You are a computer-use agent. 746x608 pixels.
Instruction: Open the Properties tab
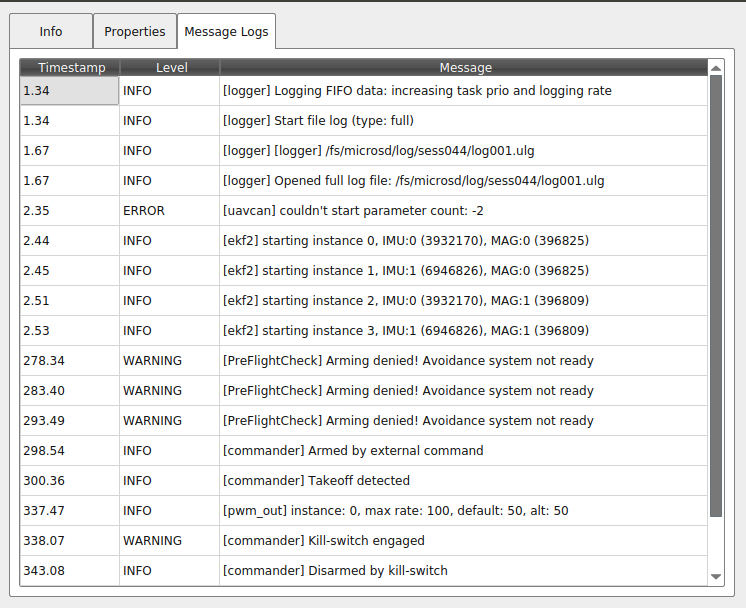point(135,31)
